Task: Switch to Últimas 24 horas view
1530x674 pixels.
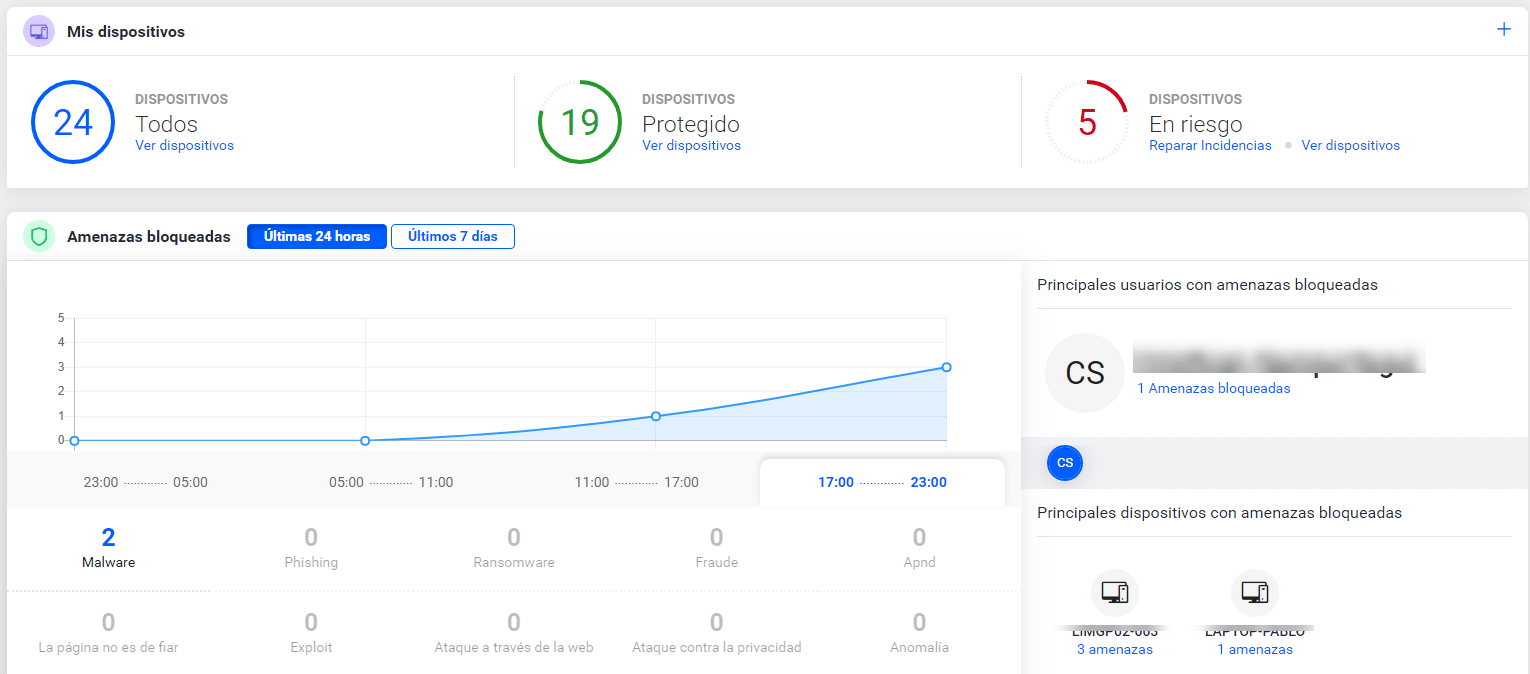Action: [x=317, y=237]
